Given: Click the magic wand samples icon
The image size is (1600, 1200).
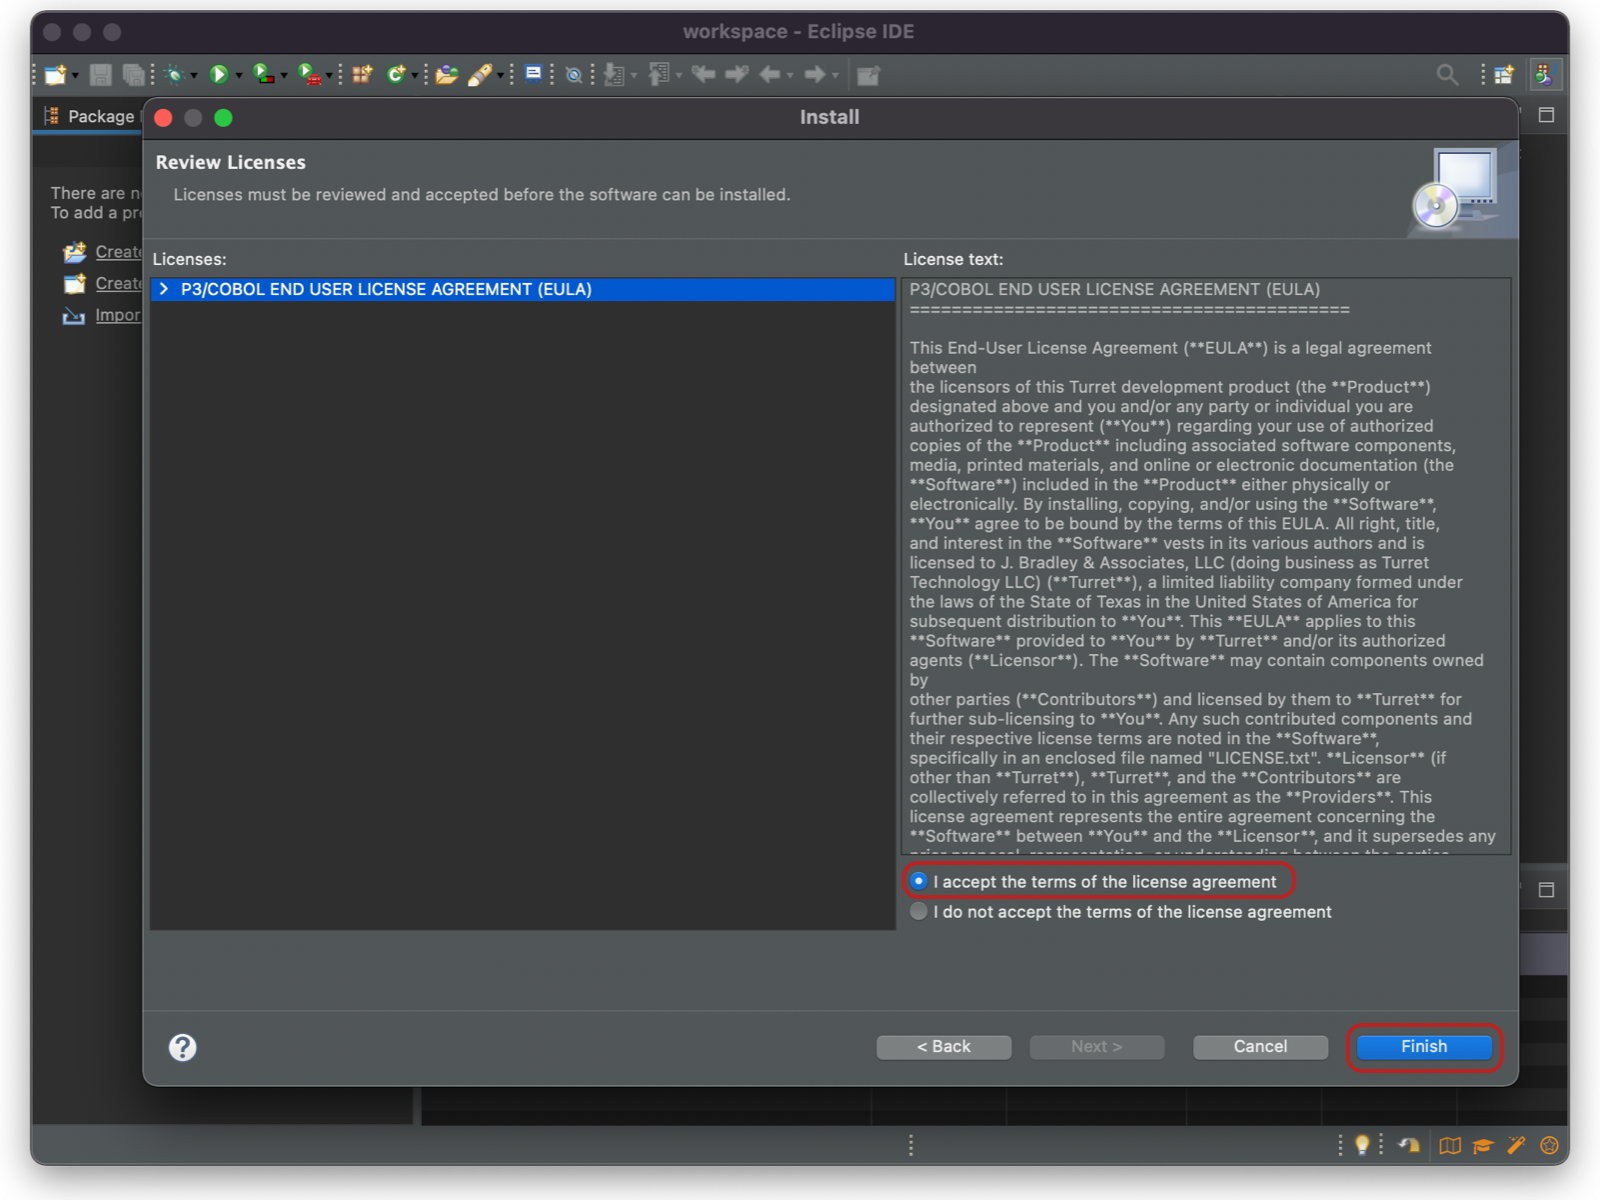Looking at the screenshot, I should tap(1516, 1145).
